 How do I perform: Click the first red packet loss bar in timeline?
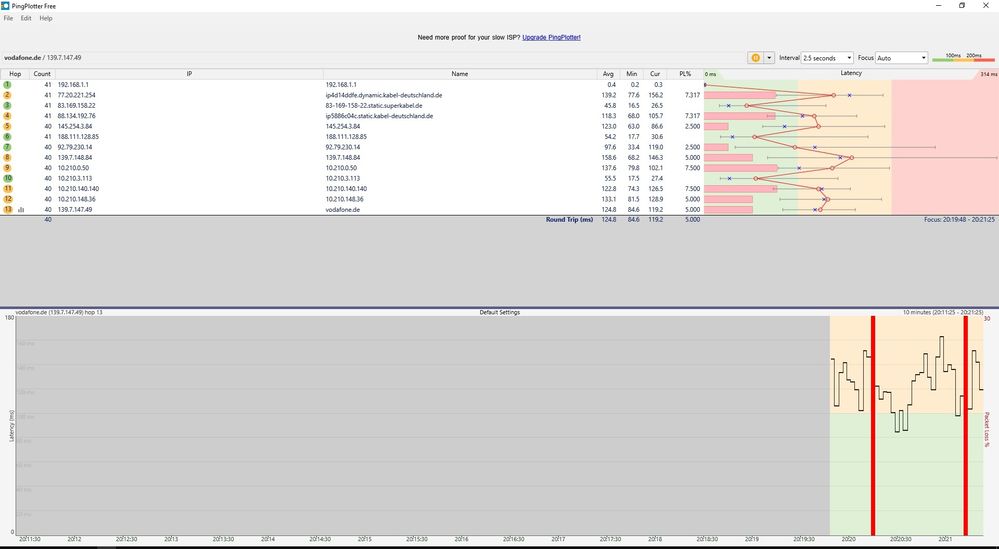click(x=873, y=425)
